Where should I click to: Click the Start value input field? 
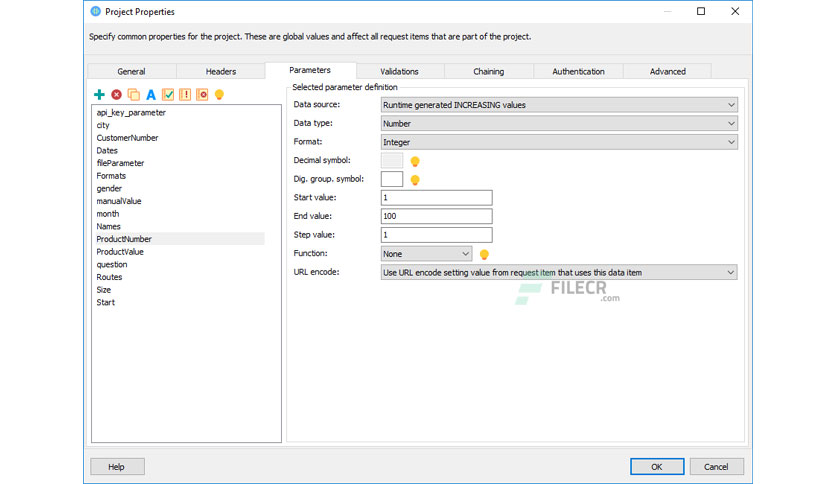[x=437, y=198]
